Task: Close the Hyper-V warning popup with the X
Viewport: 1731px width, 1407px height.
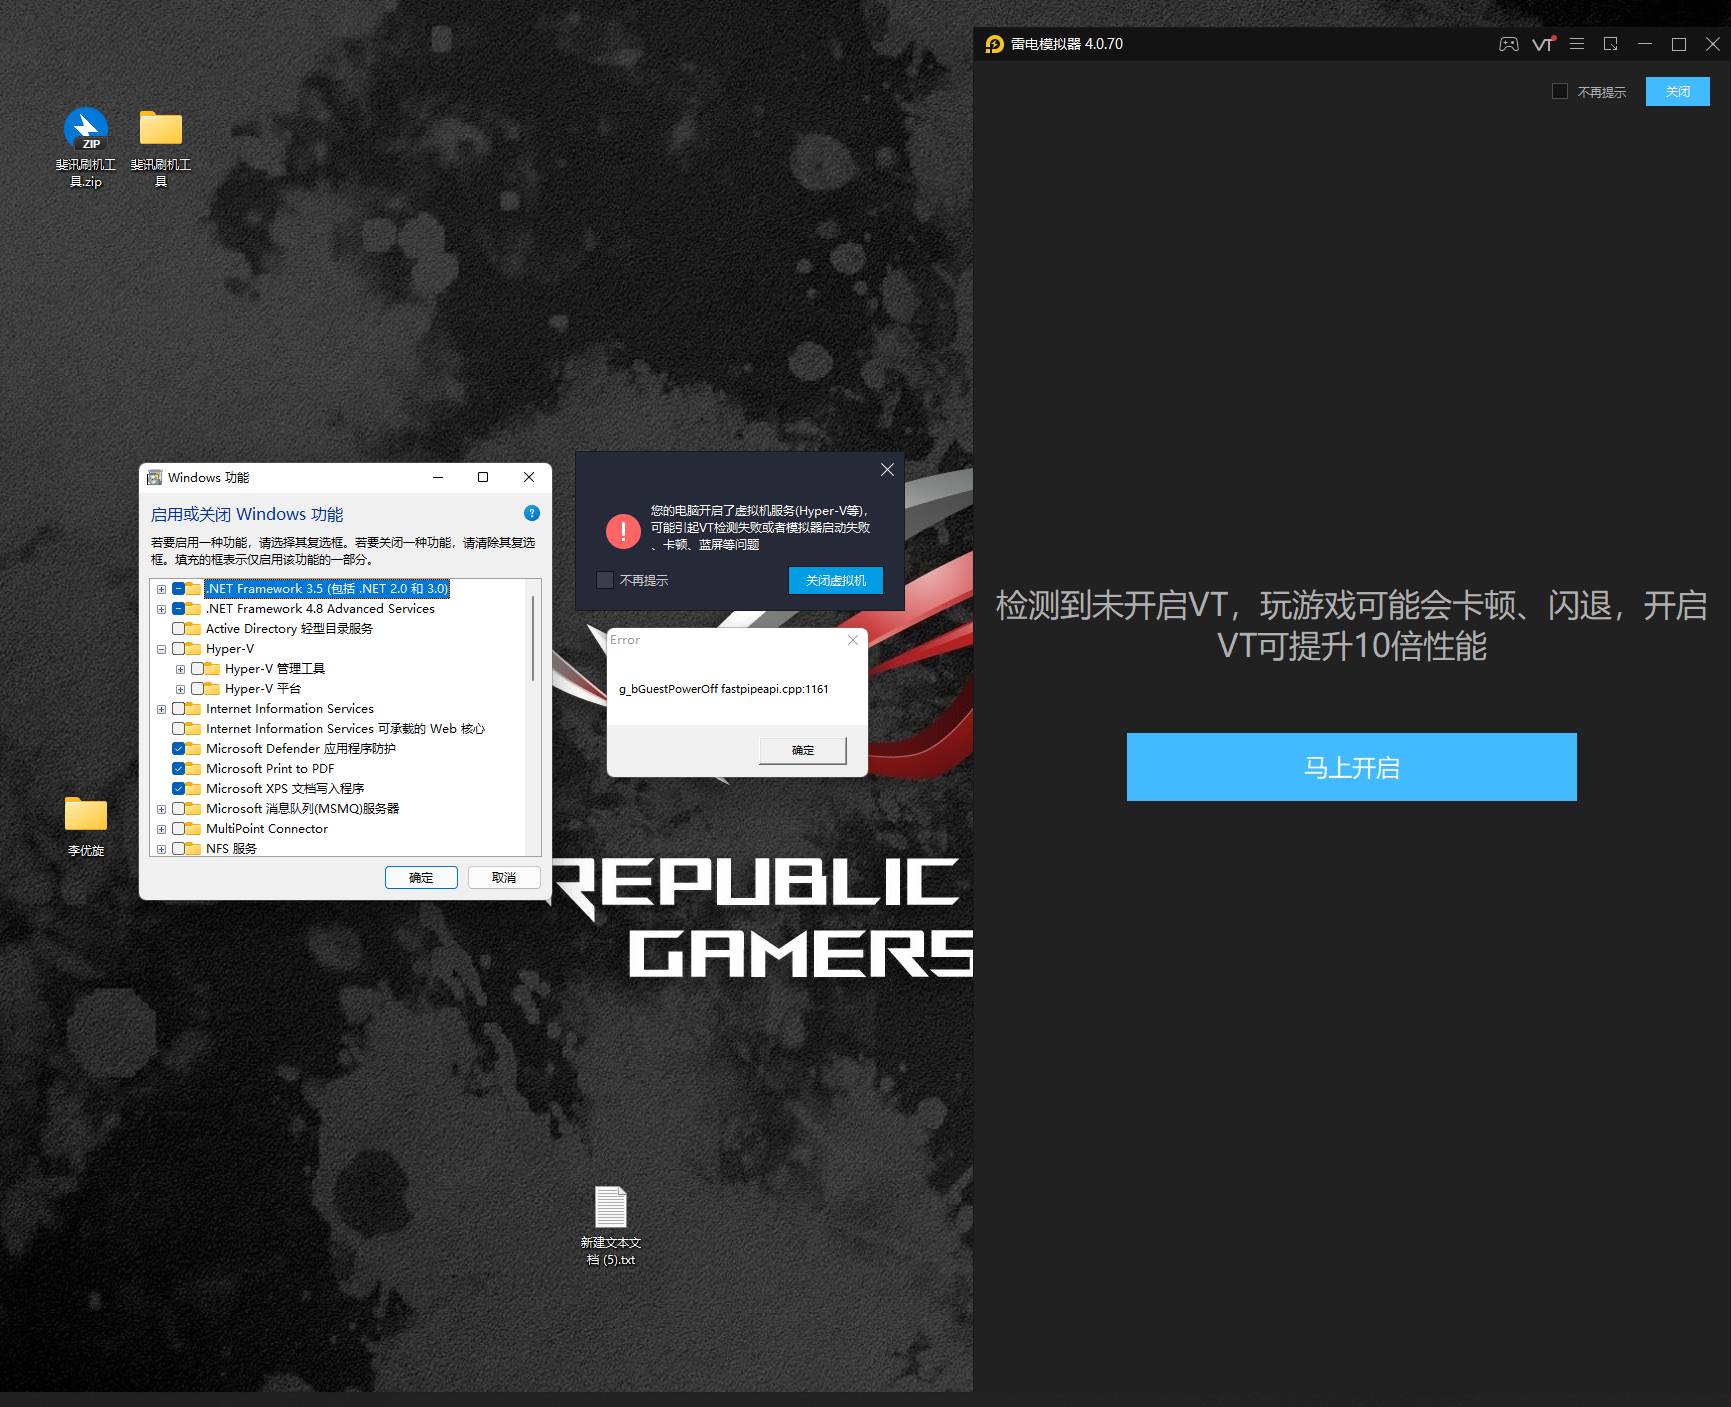Action: pos(887,470)
